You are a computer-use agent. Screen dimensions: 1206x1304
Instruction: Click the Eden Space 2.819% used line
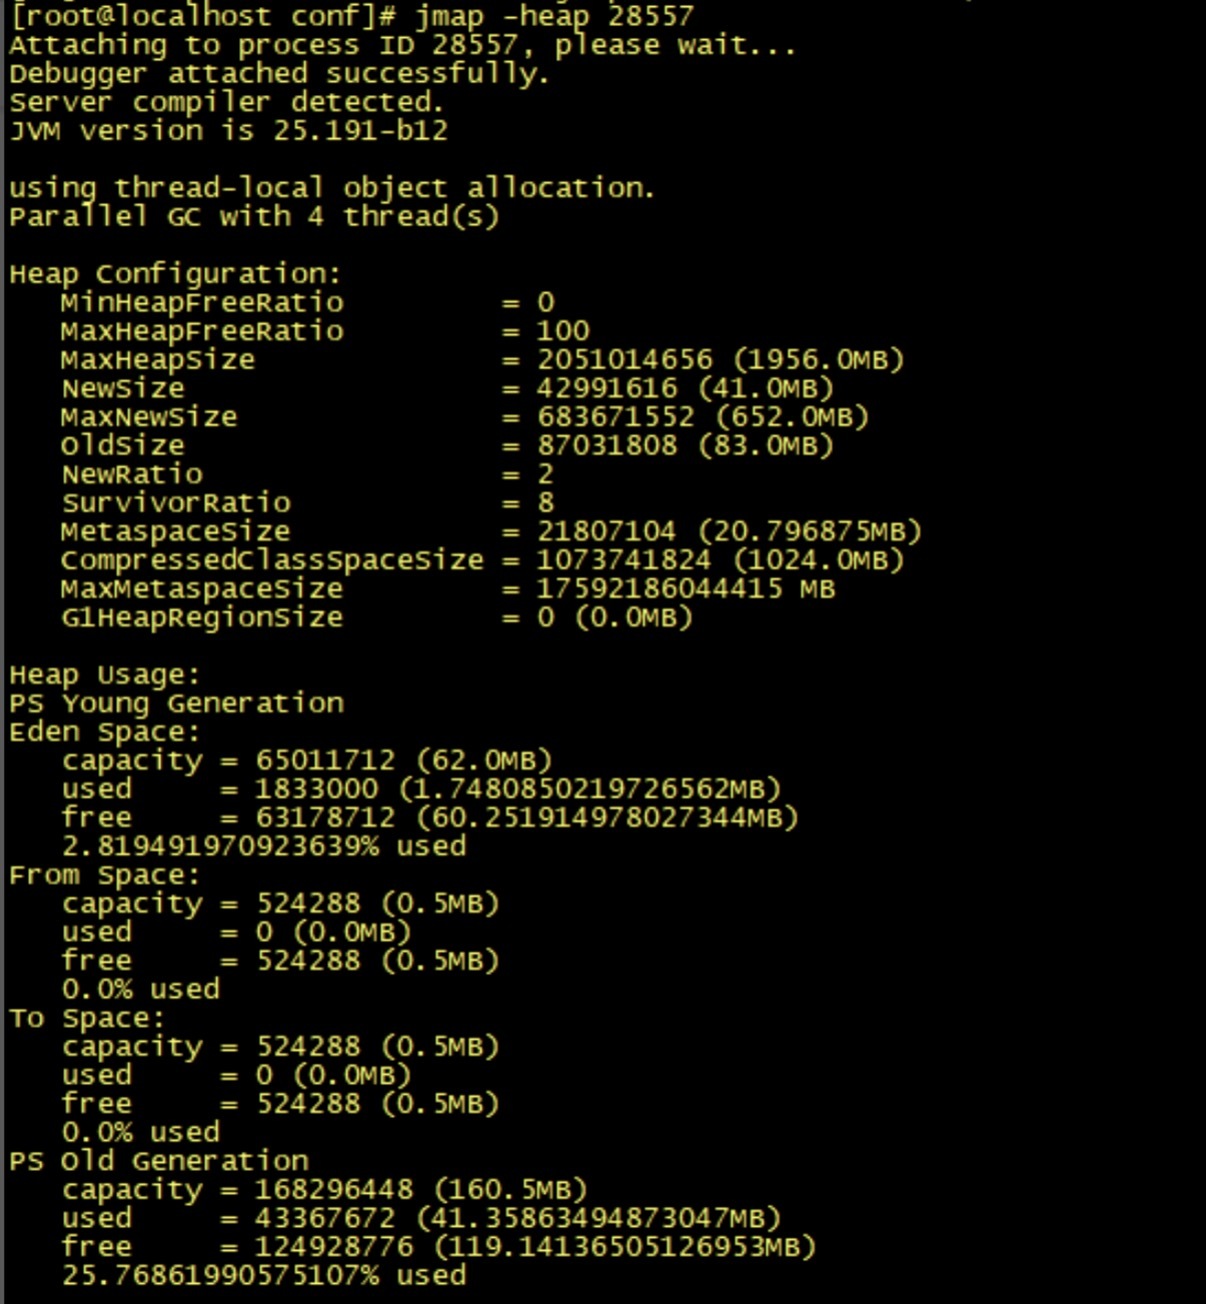tap(264, 846)
